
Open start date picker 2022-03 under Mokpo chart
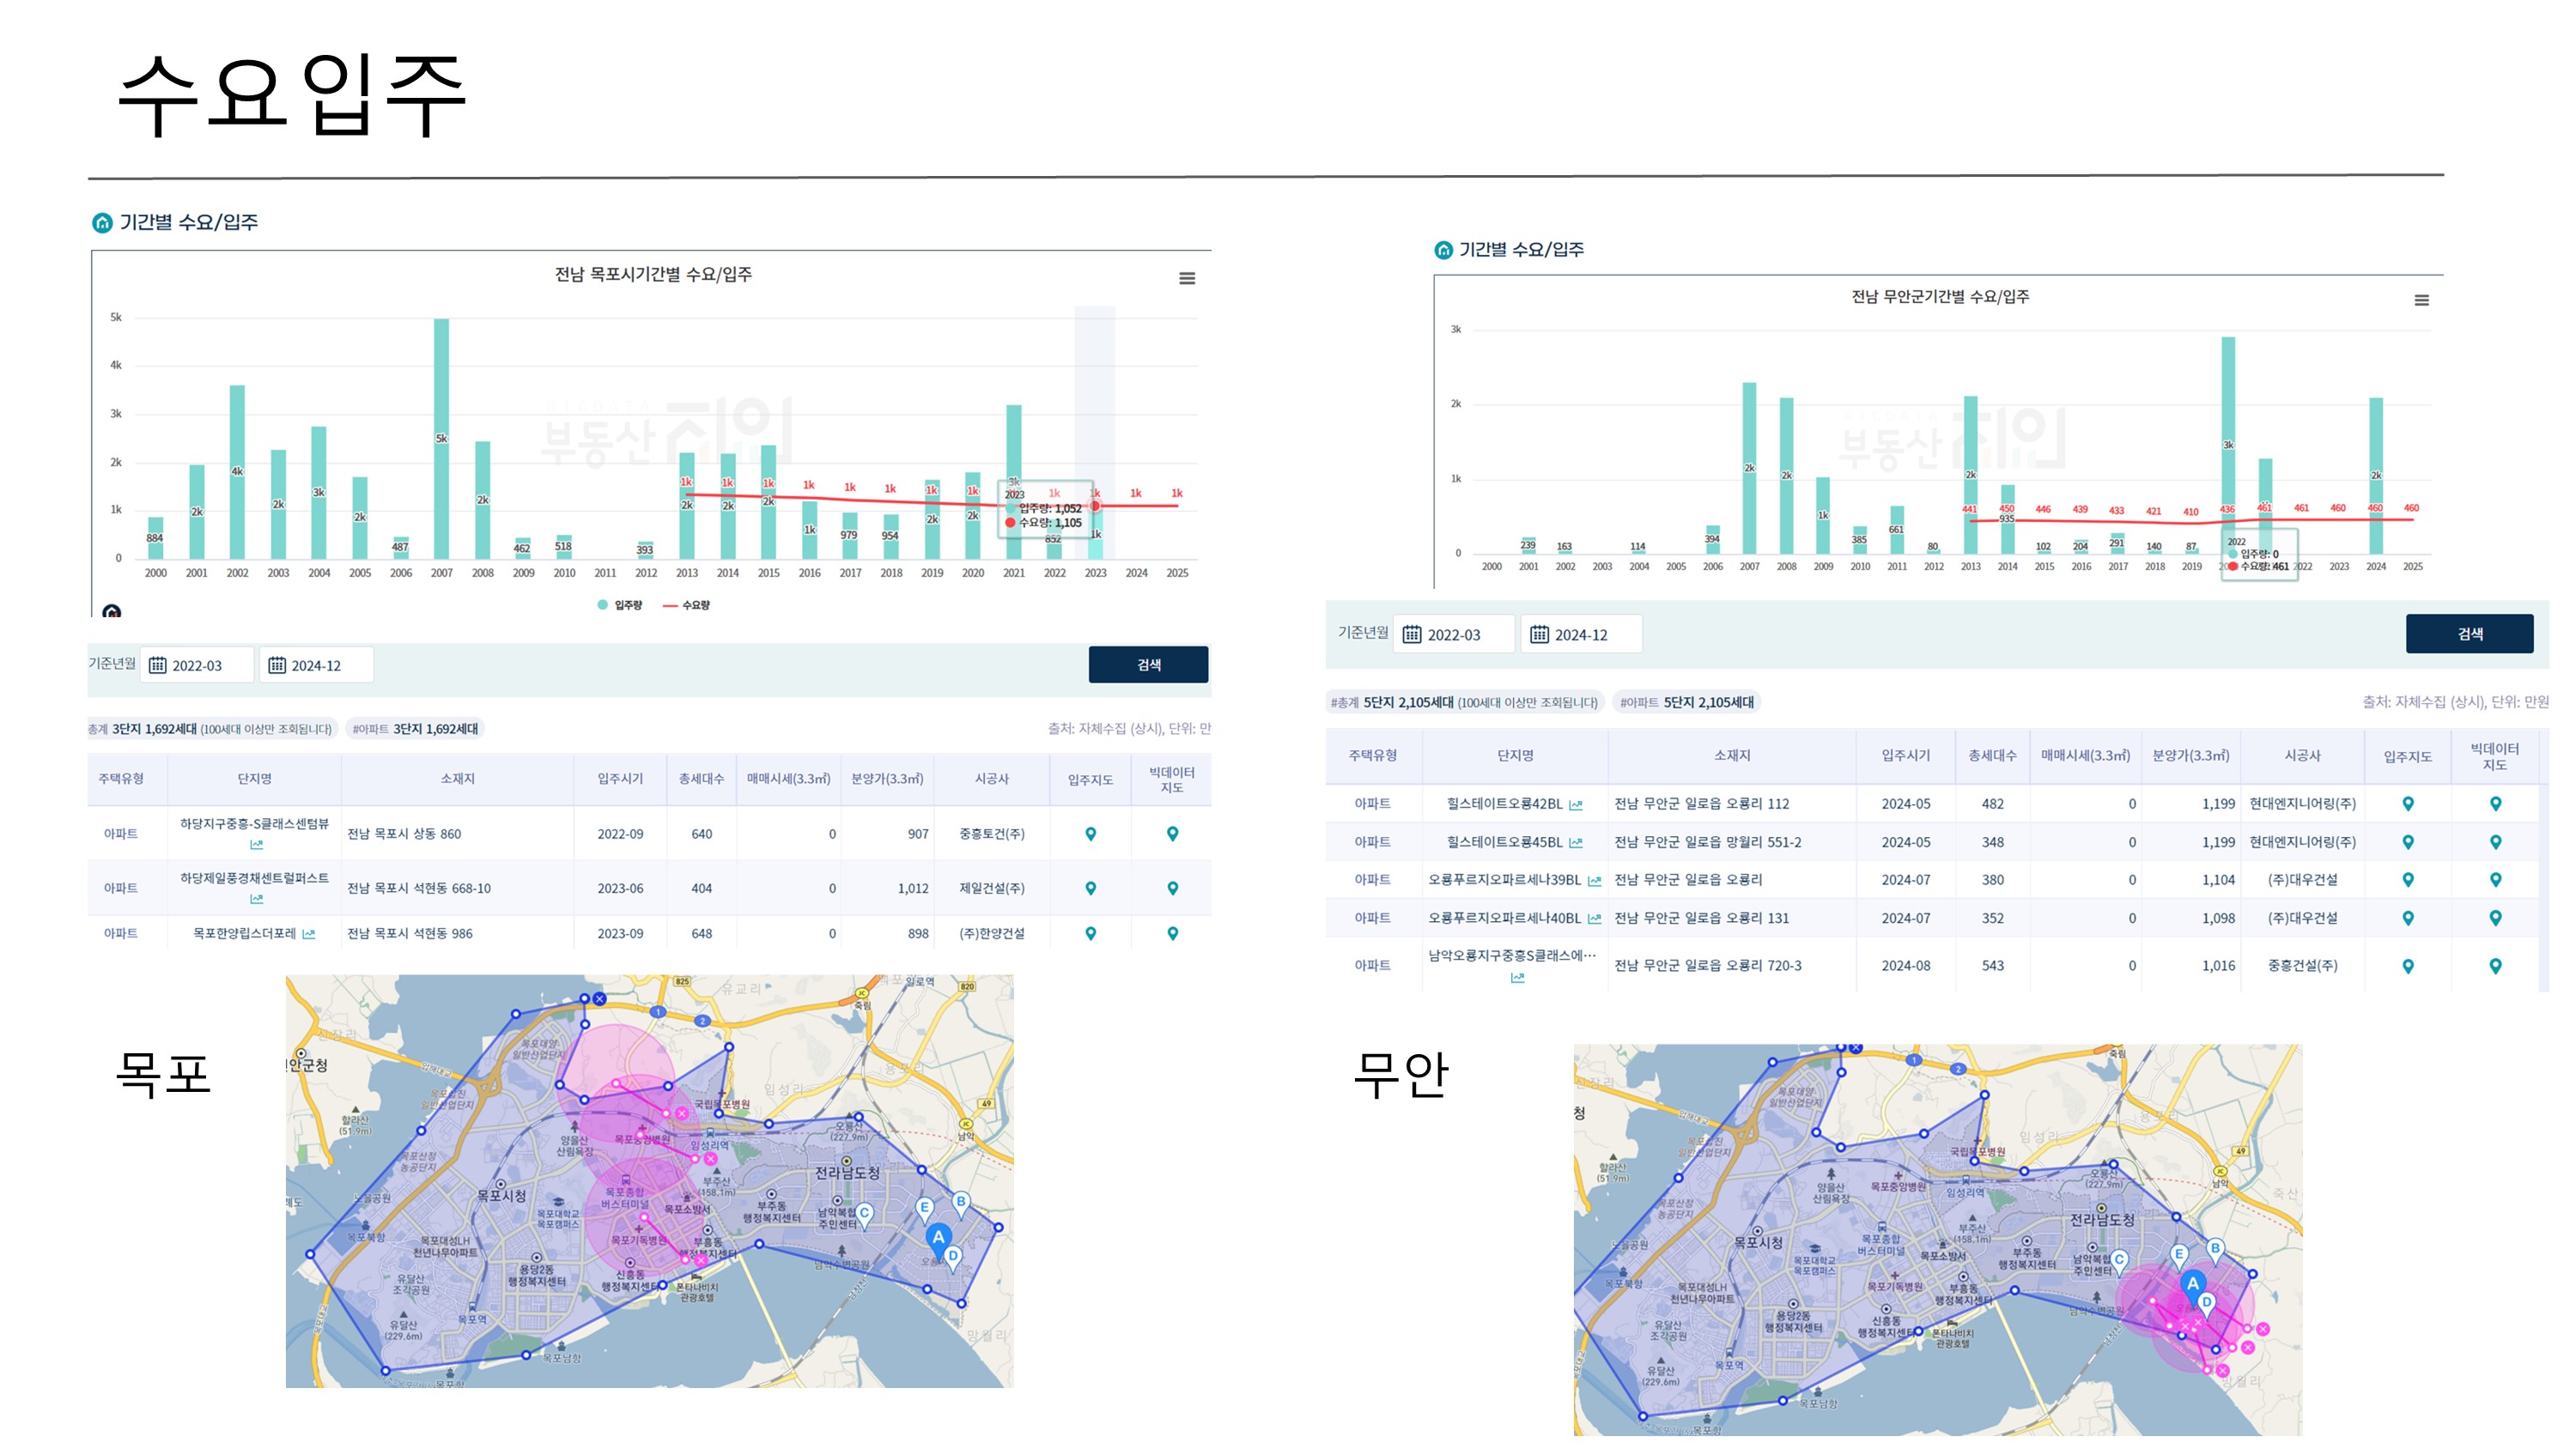click(x=197, y=665)
